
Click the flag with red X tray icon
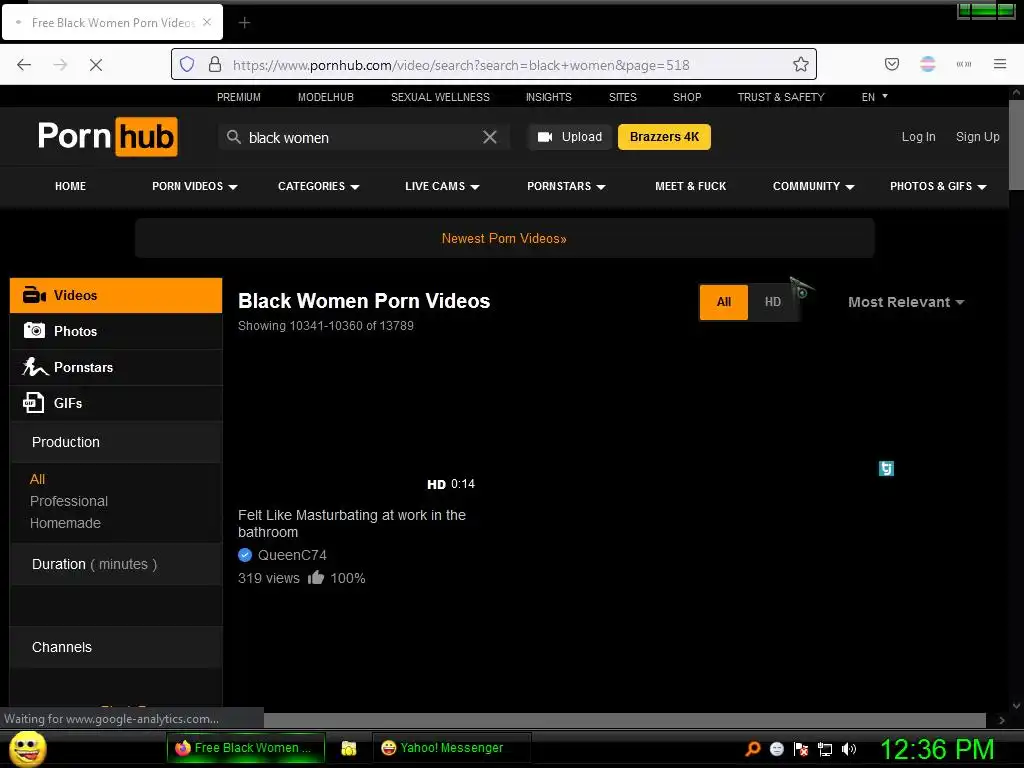[801, 749]
